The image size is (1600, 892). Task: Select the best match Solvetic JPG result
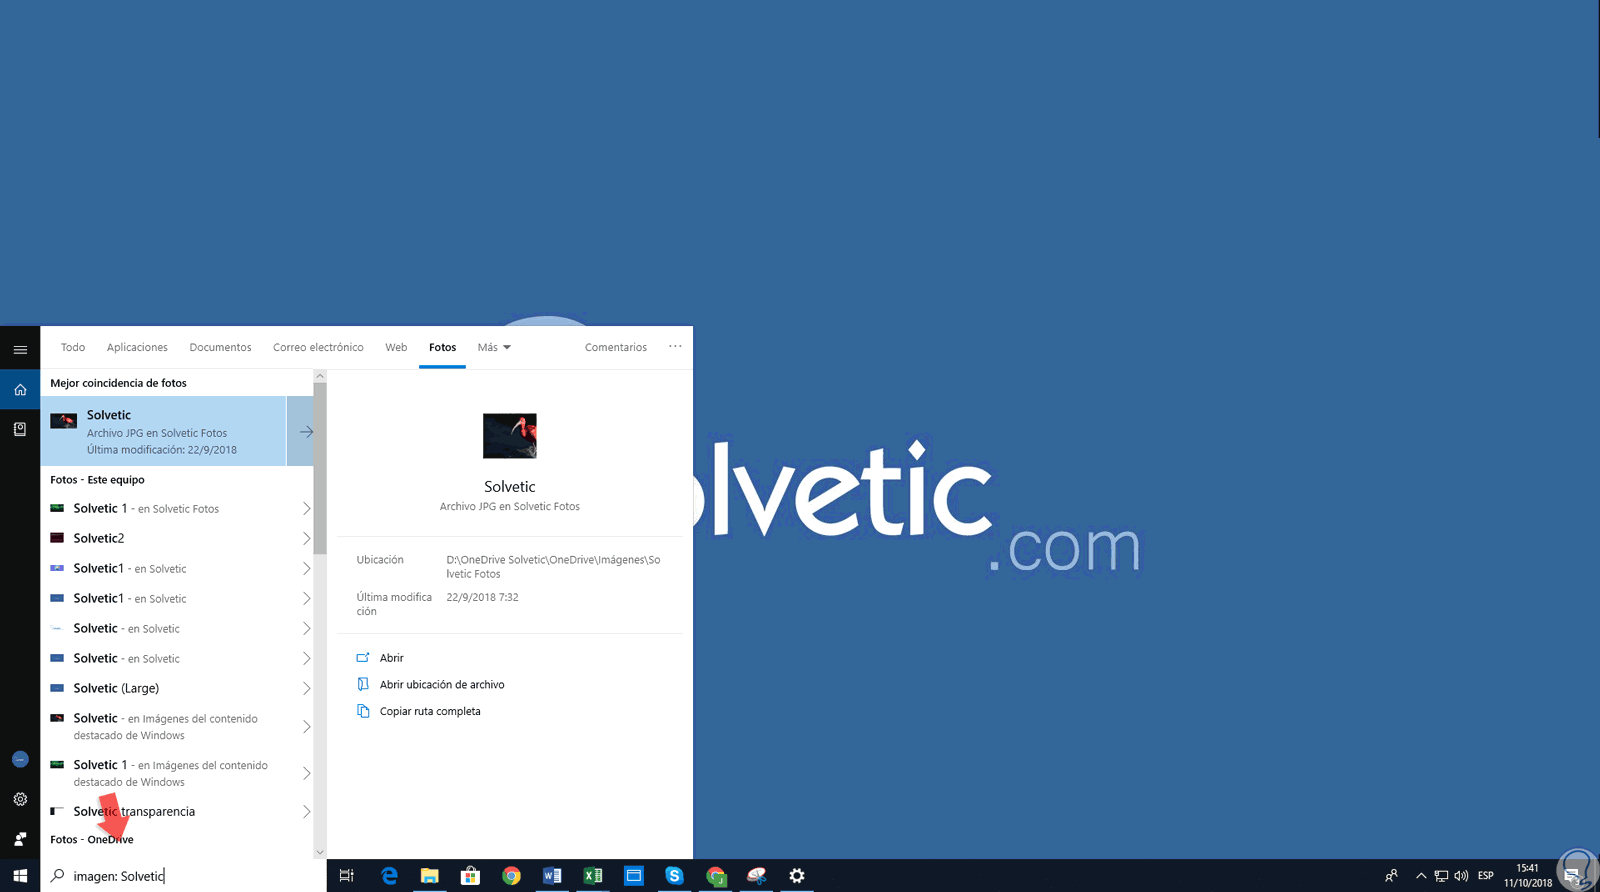coord(163,432)
